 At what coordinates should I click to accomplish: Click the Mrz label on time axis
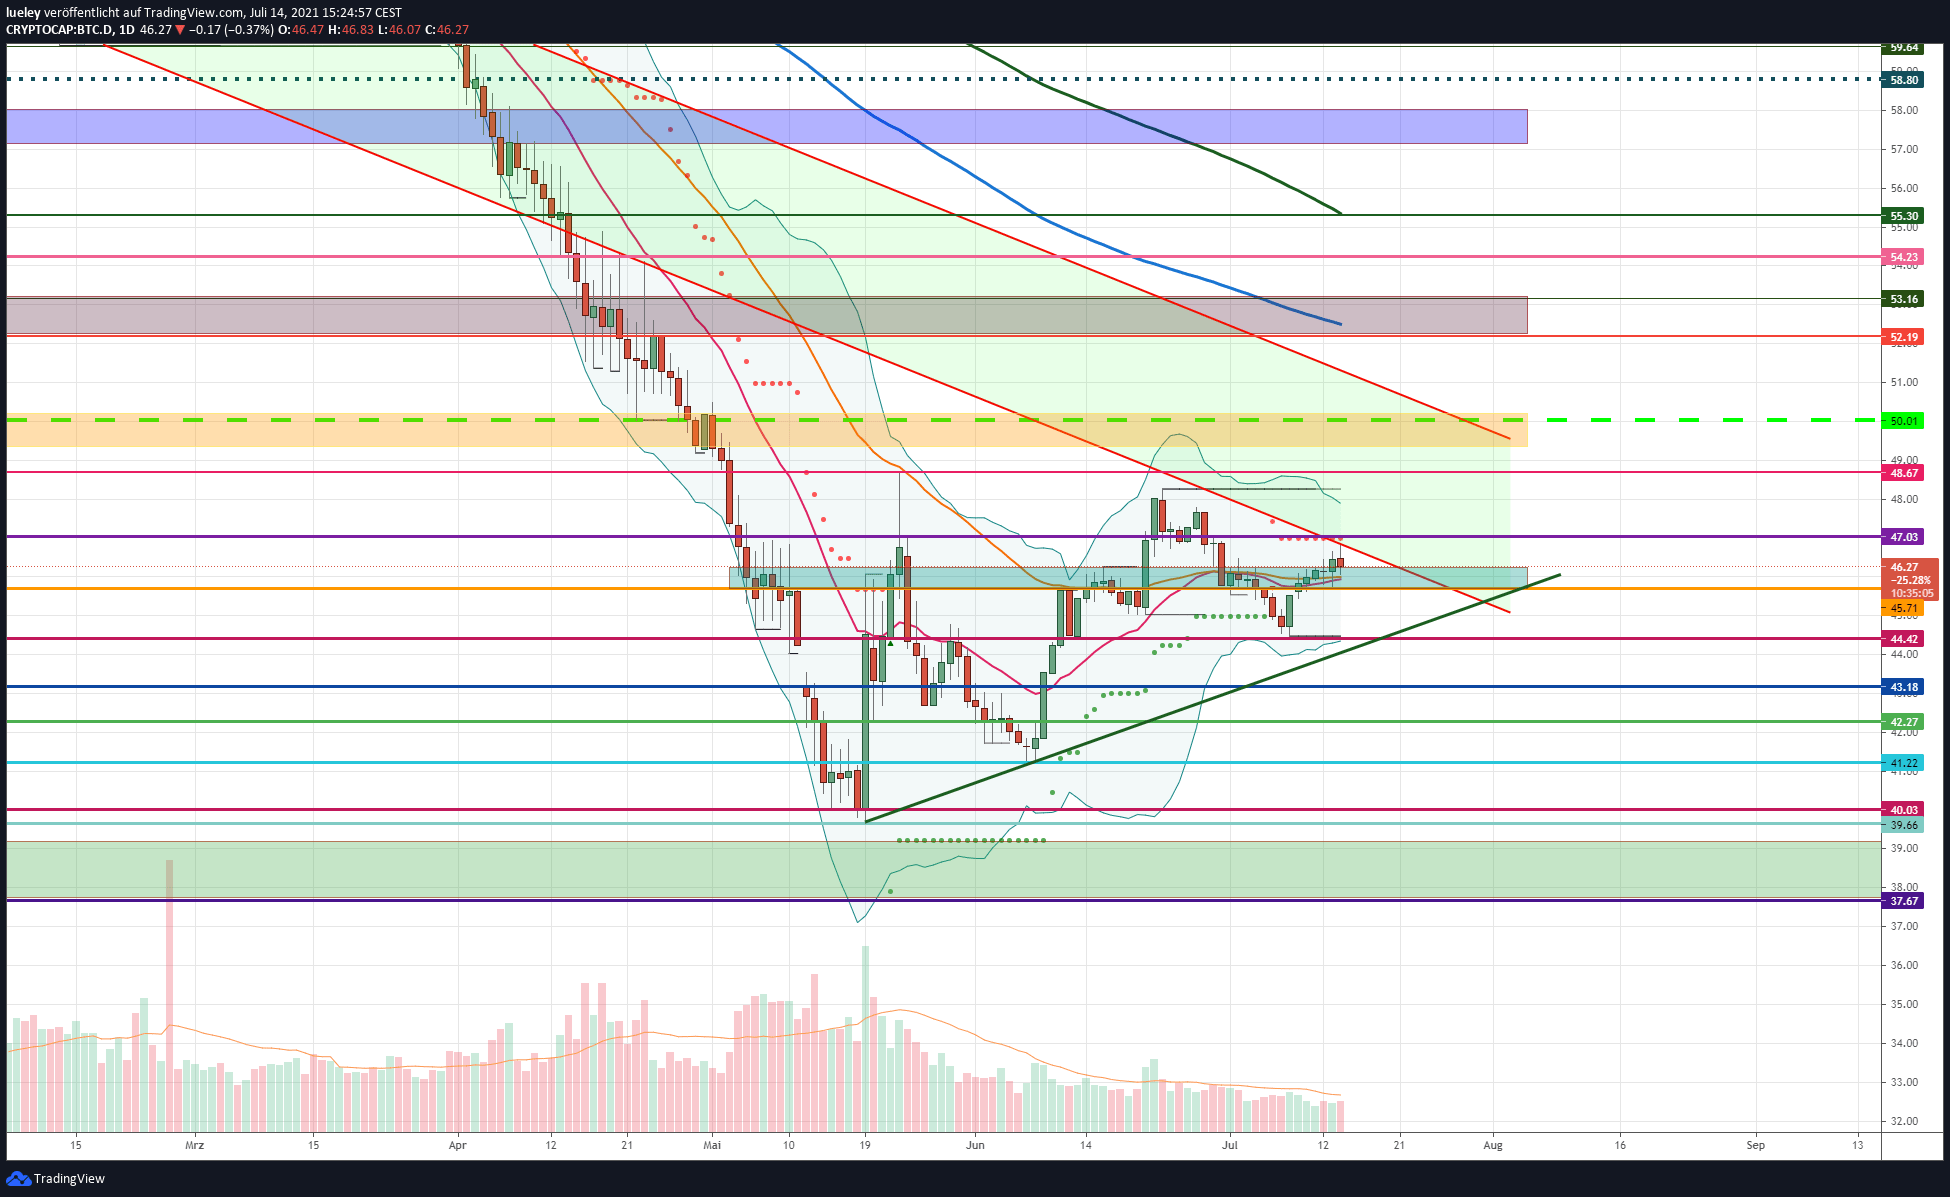(195, 1145)
